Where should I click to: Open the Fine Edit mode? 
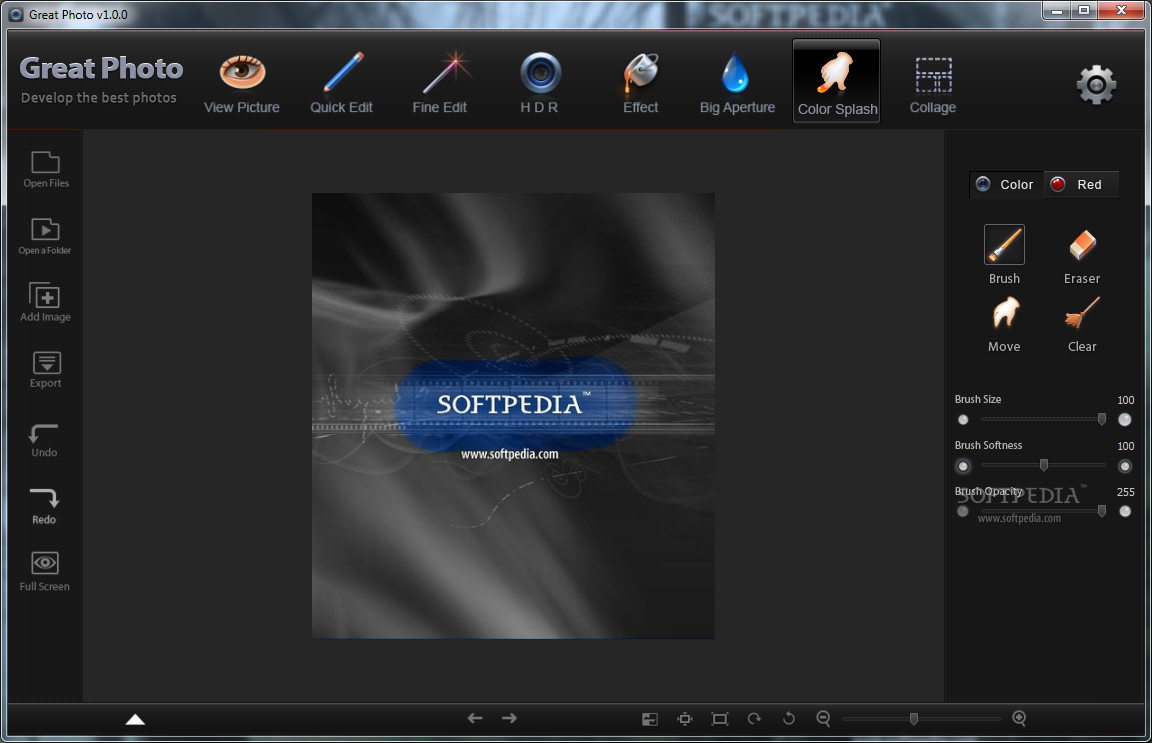440,84
